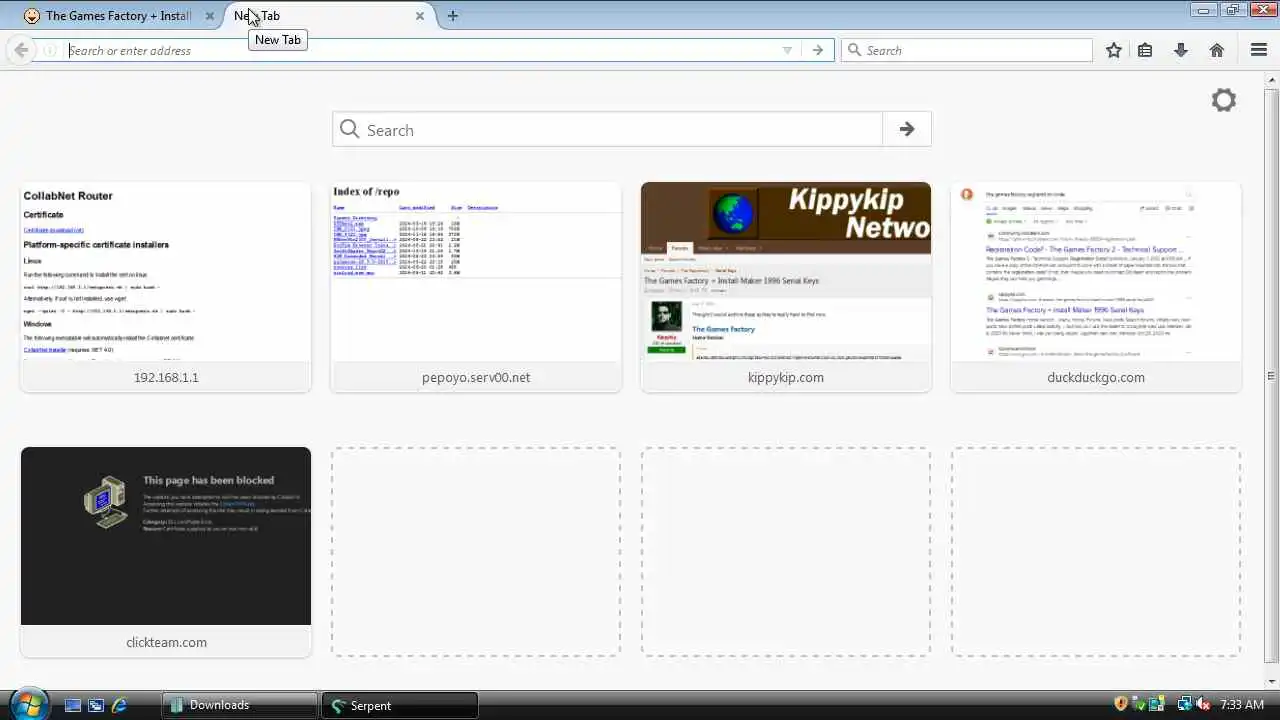
Task: Go back with the back arrow button
Action: point(21,50)
